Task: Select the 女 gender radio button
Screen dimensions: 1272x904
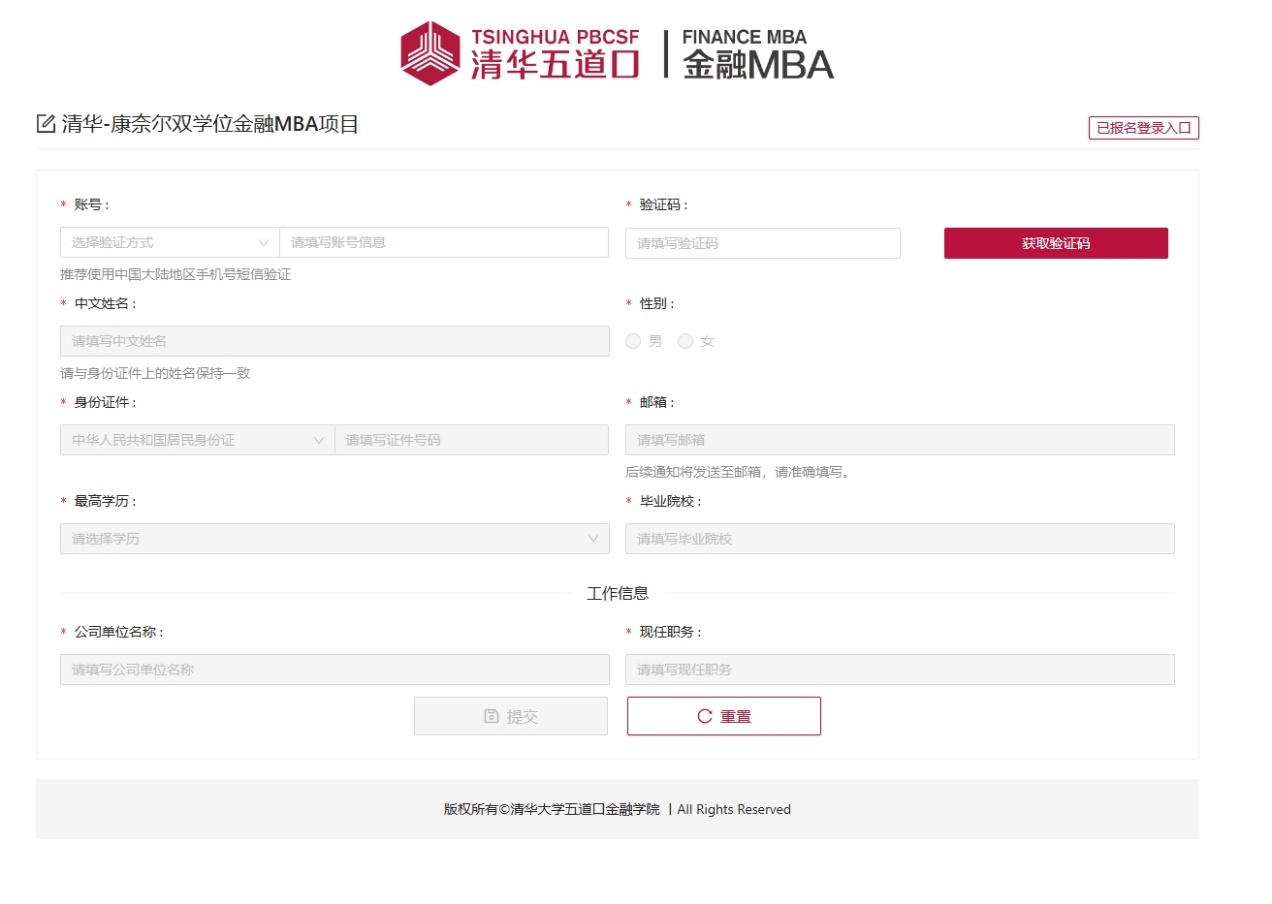Action: [685, 341]
